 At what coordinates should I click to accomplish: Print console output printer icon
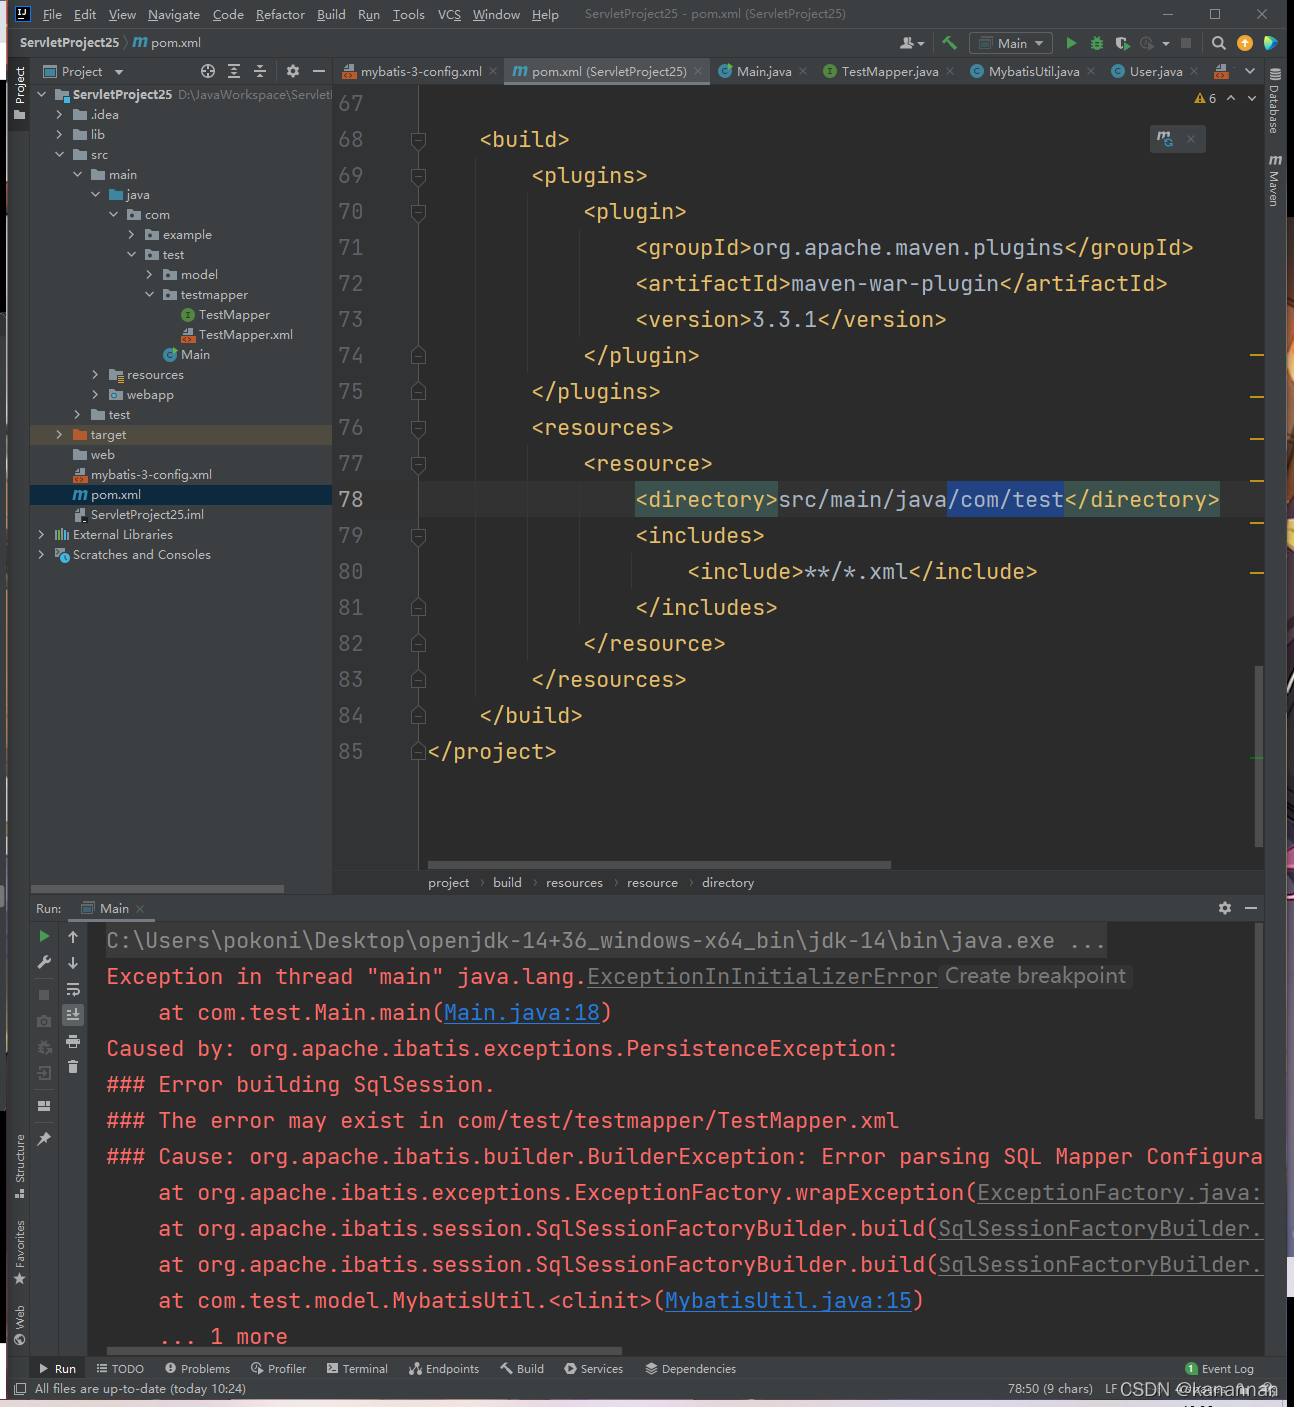pyautogui.click(x=73, y=1041)
